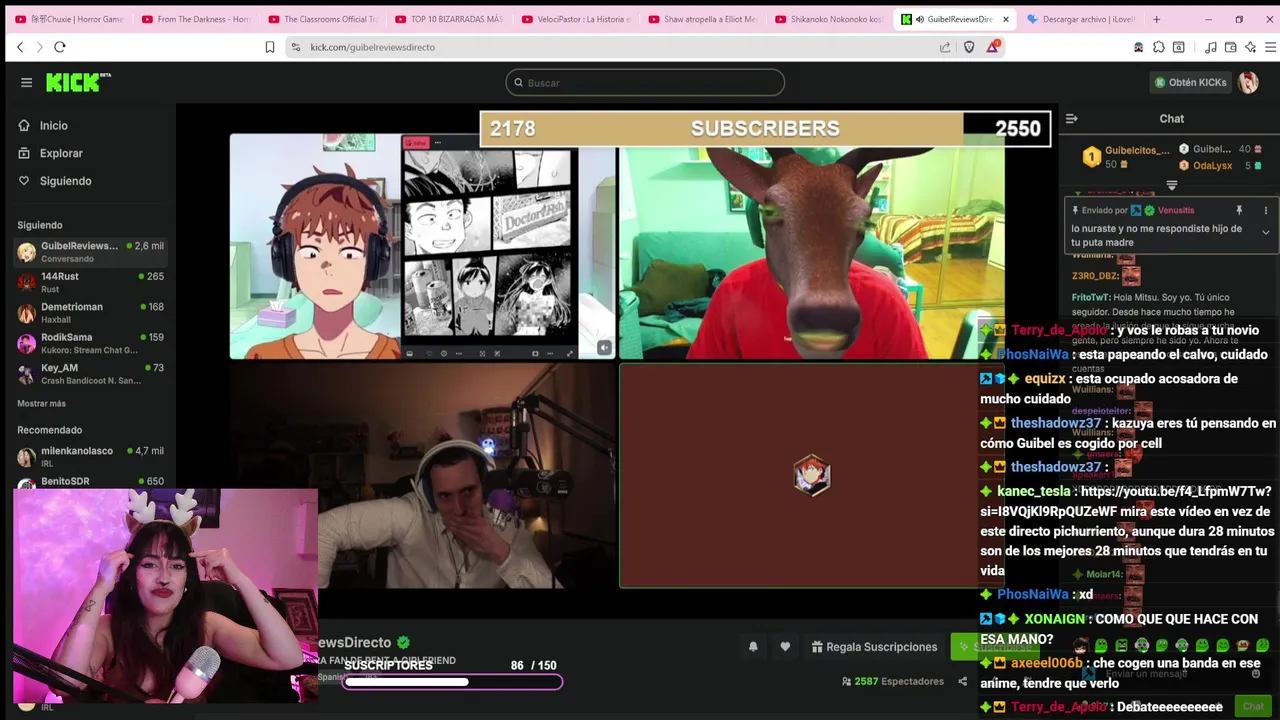Click the verified badge next to channel name

click(403, 643)
